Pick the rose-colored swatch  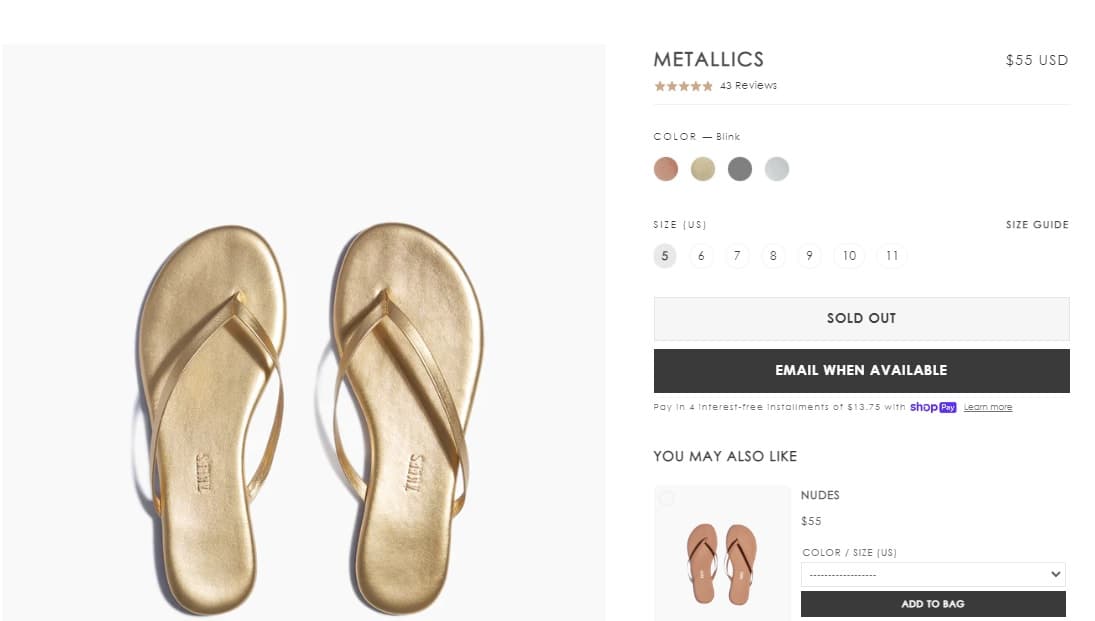(666, 169)
